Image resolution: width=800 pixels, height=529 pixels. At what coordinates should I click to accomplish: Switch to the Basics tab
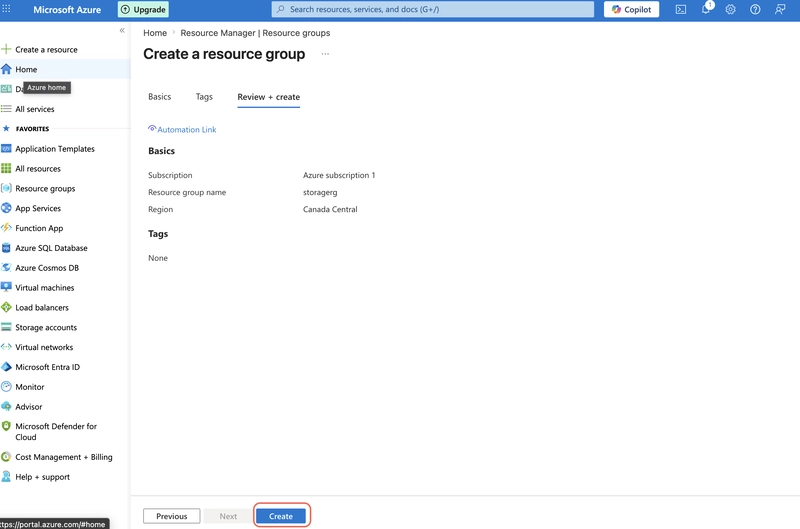(x=160, y=97)
